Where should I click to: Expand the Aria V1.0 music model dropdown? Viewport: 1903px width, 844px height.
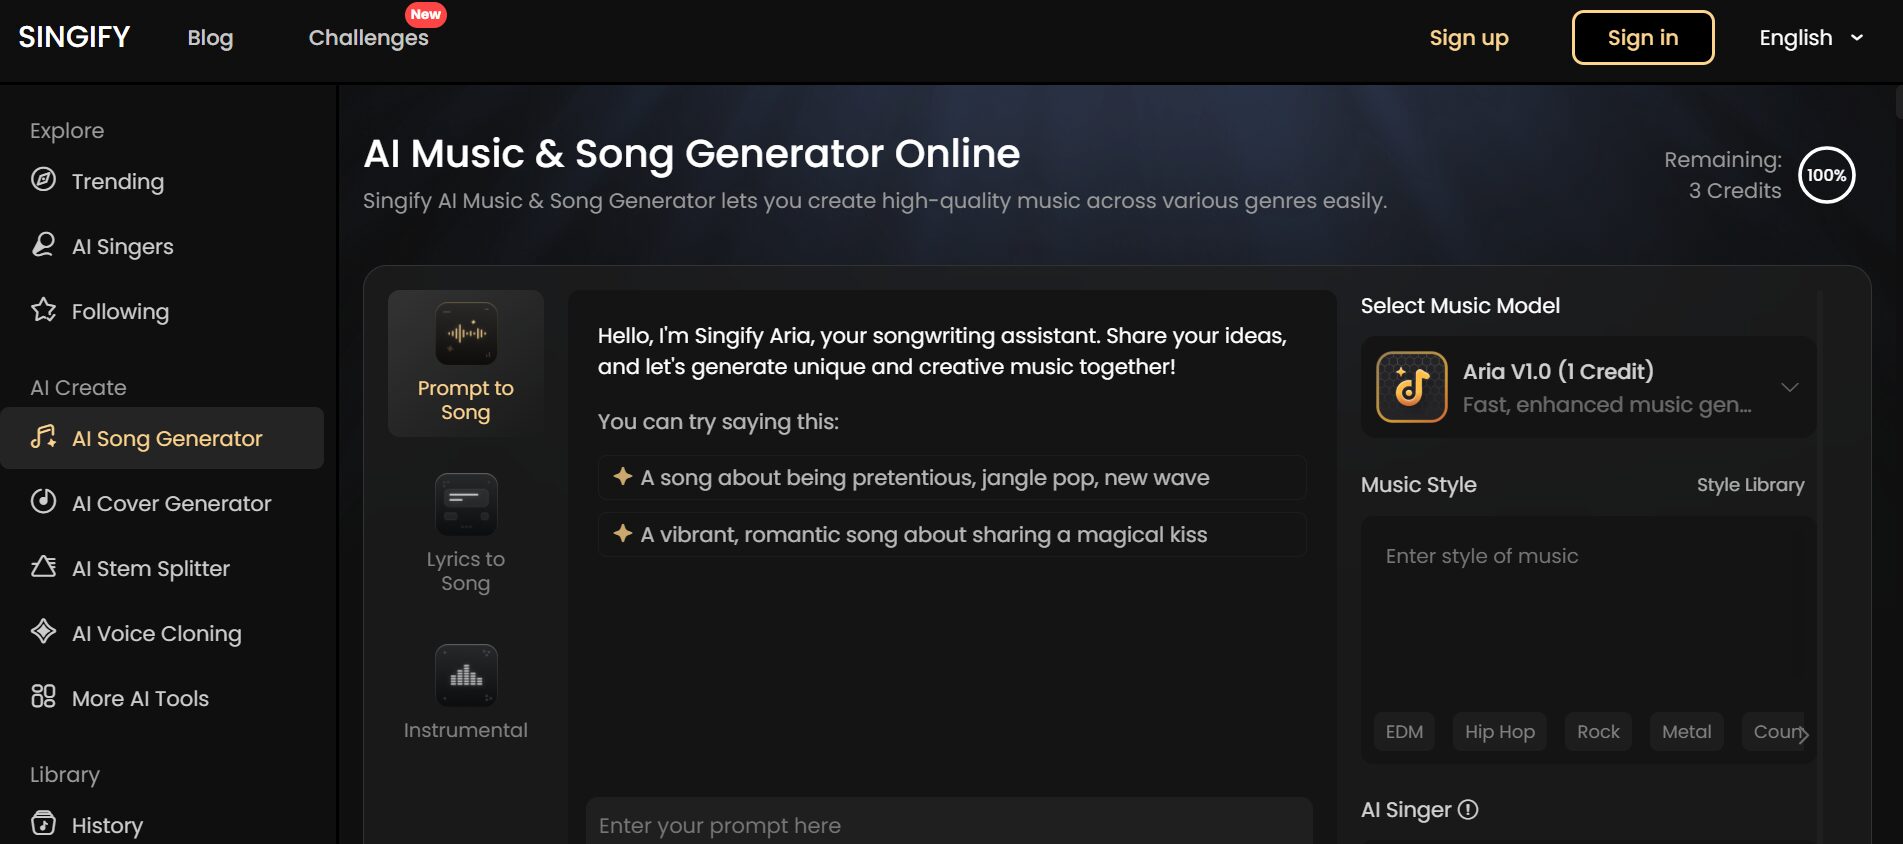[x=1790, y=387]
